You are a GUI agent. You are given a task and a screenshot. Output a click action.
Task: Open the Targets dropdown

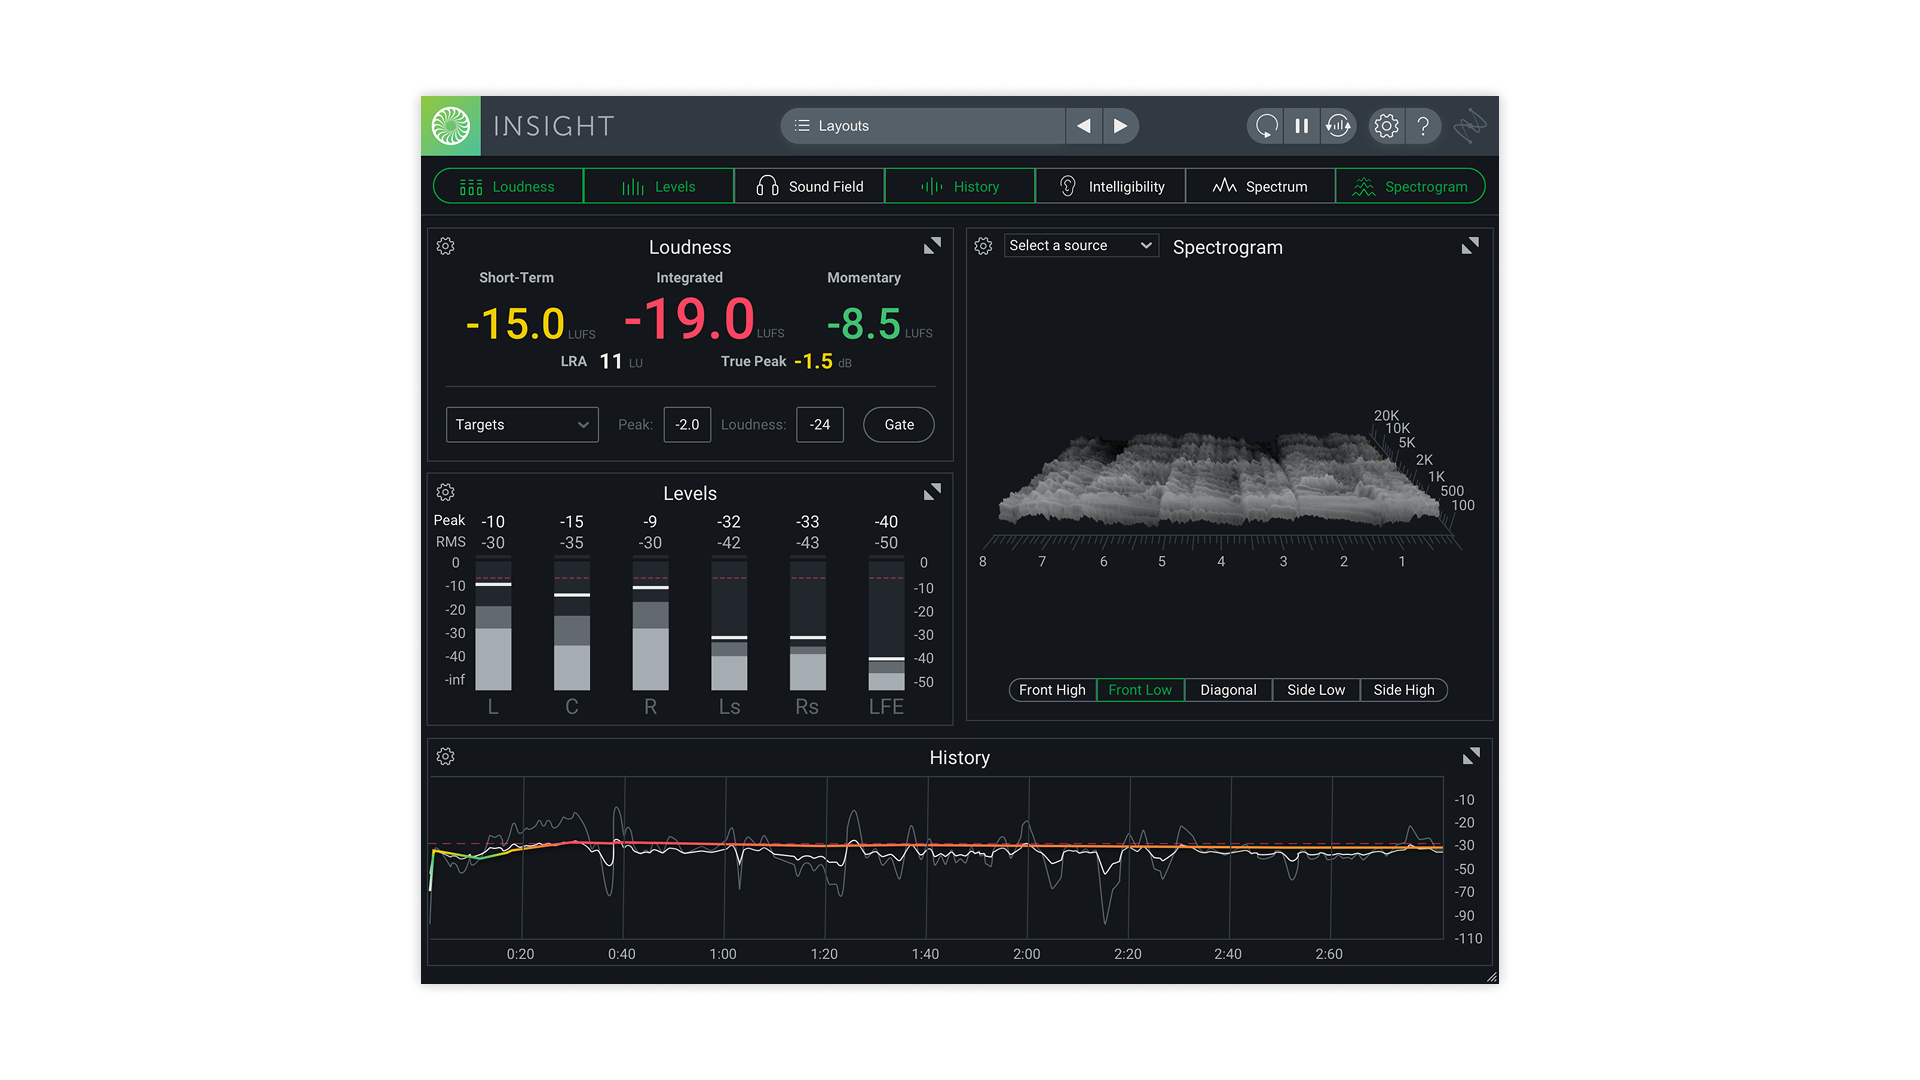[x=522, y=425]
